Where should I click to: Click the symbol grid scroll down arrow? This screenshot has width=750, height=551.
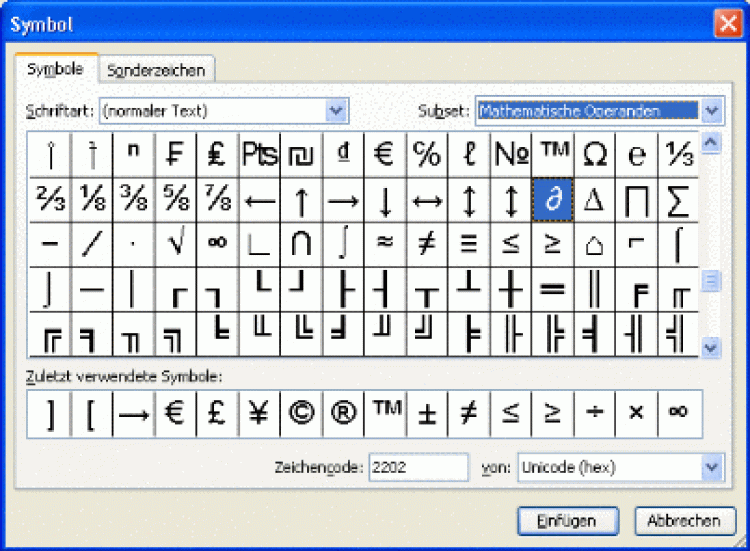tap(711, 347)
